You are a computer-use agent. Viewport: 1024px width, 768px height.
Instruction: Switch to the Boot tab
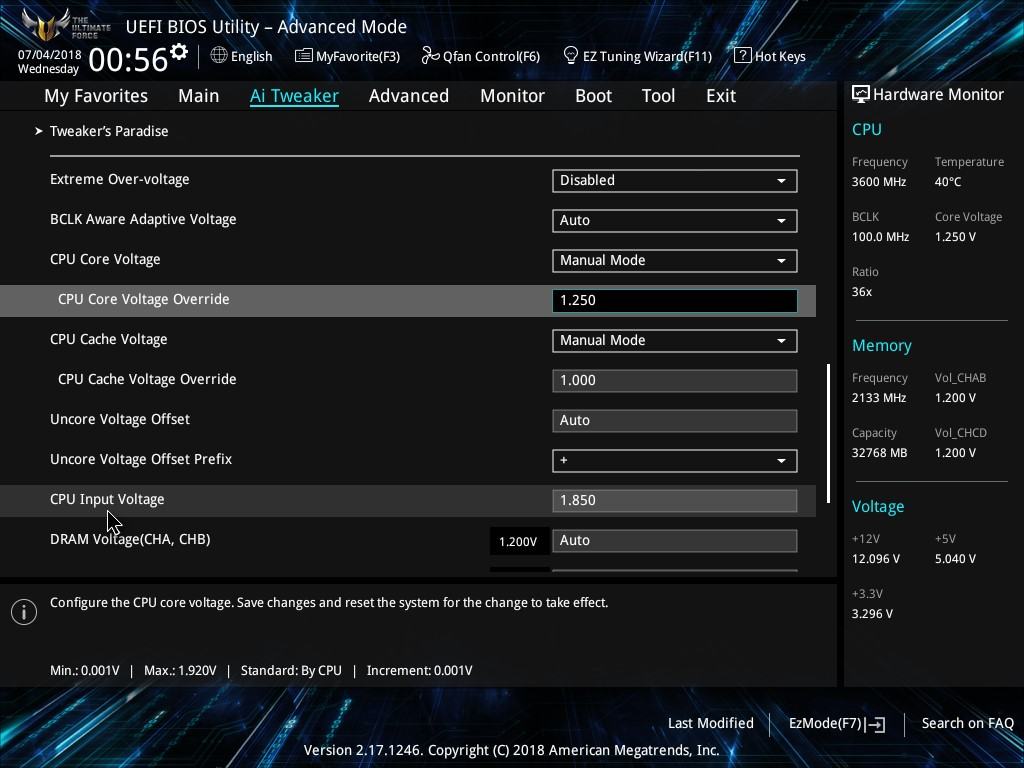pos(594,96)
